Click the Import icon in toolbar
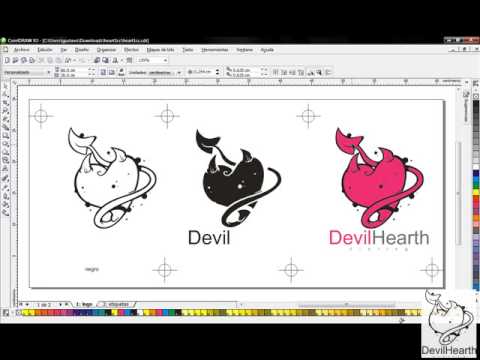The width and height of the screenshot is (480, 360). point(97,60)
